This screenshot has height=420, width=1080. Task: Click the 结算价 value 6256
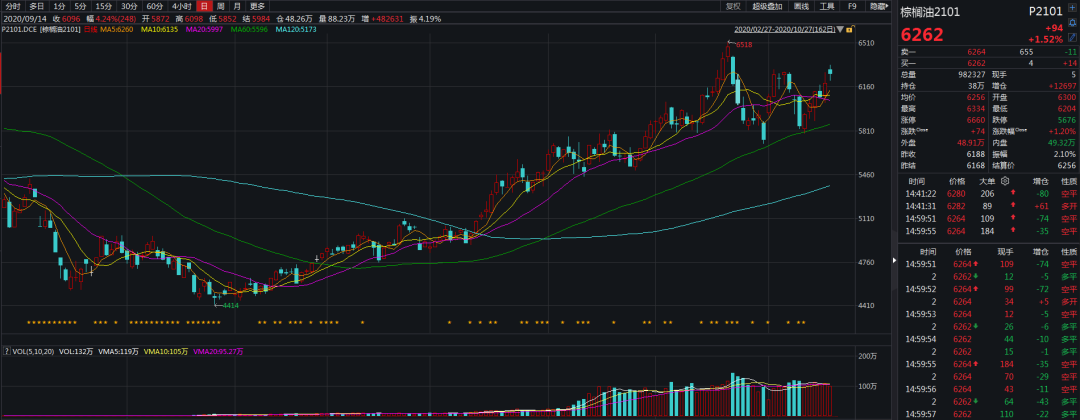point(1067,165)
